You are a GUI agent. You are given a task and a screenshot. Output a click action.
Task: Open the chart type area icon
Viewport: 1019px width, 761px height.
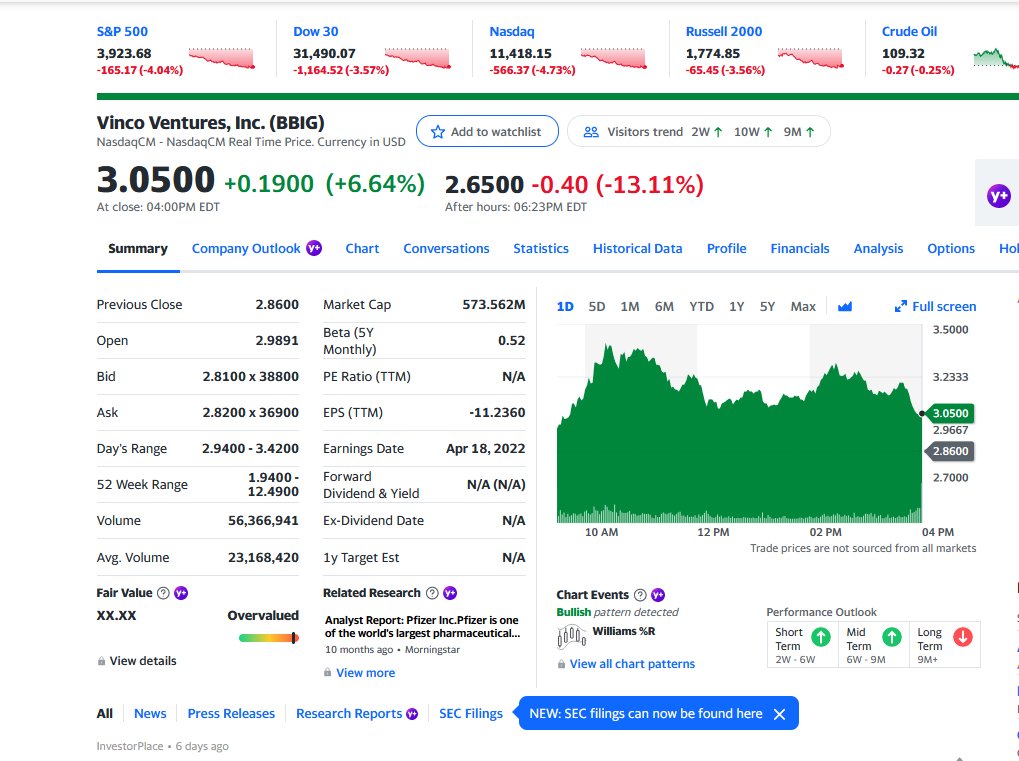(845, 306)
